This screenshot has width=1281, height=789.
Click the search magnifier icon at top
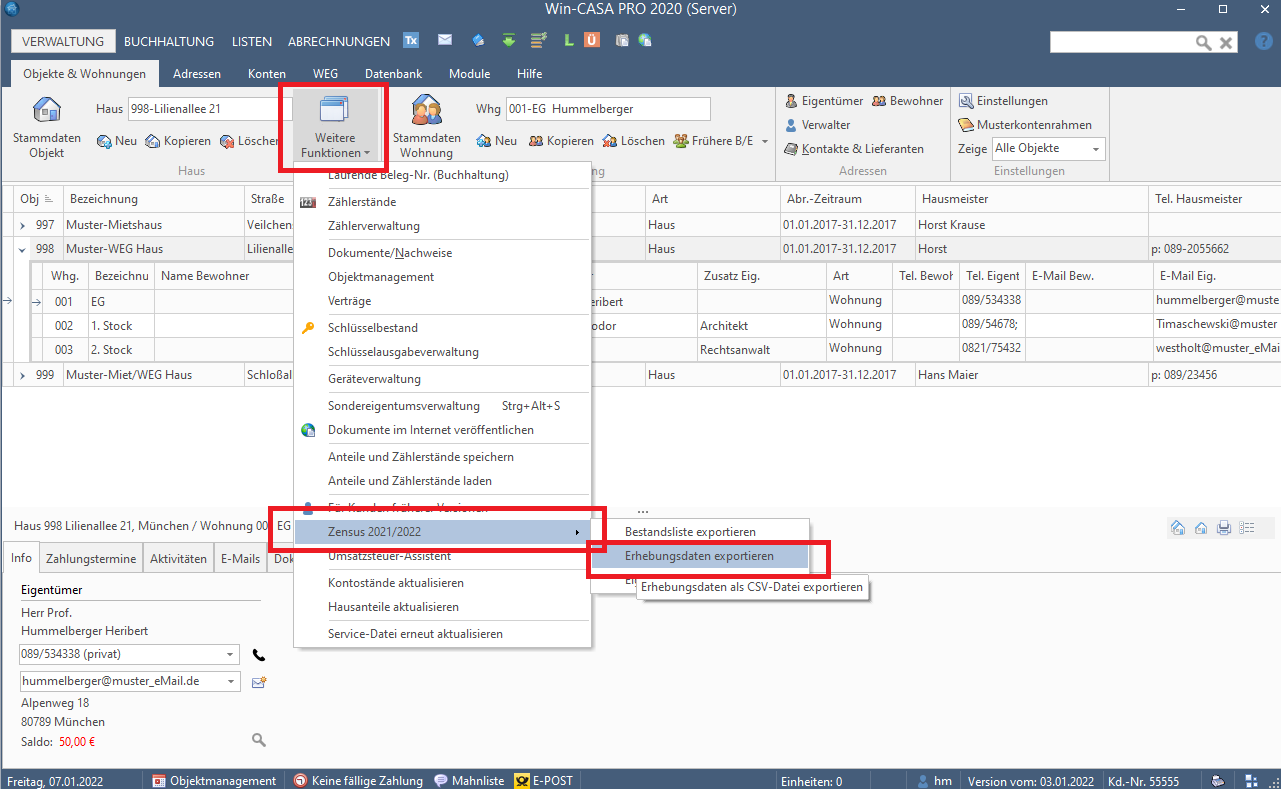[x=1204, y=42]
